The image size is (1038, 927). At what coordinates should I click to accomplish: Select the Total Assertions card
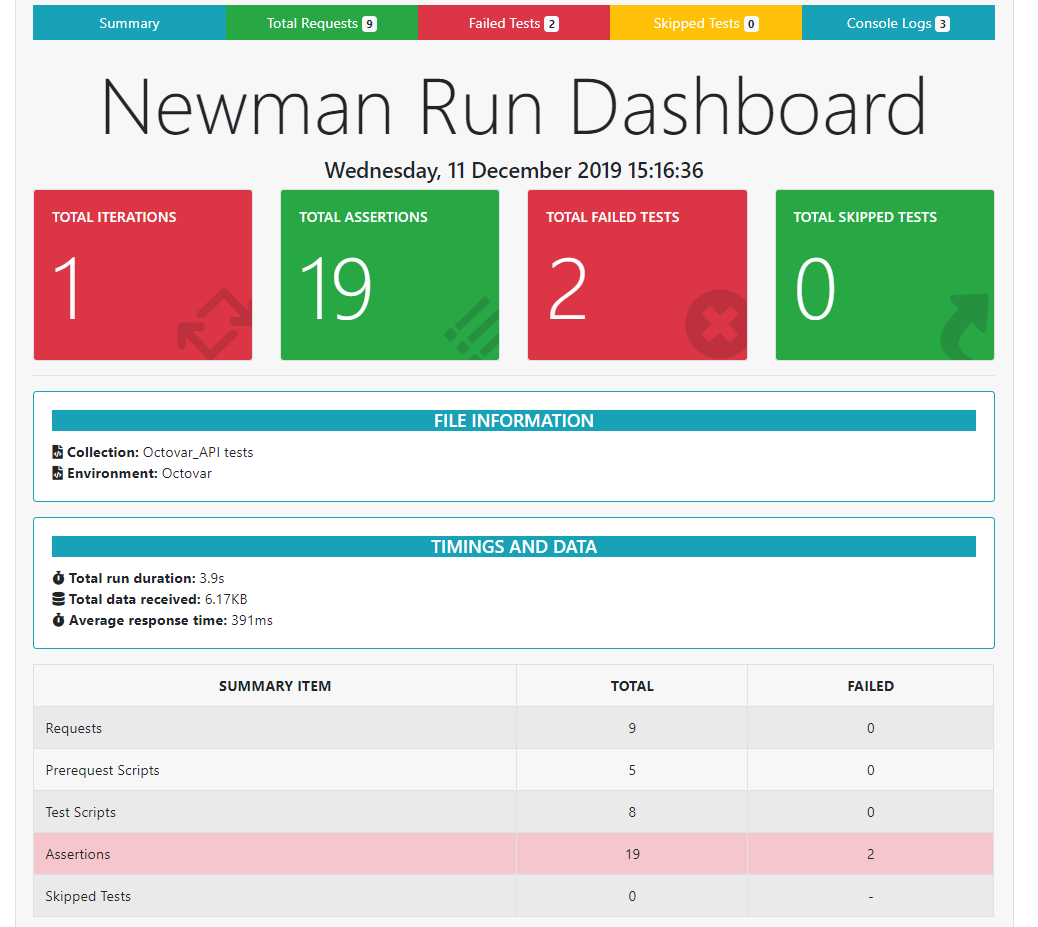pos(389,274)
